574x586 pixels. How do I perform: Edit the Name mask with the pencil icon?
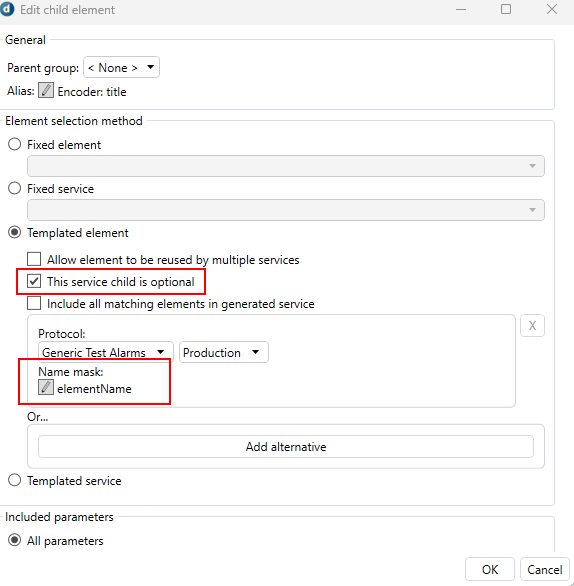[x=46, y=387]
